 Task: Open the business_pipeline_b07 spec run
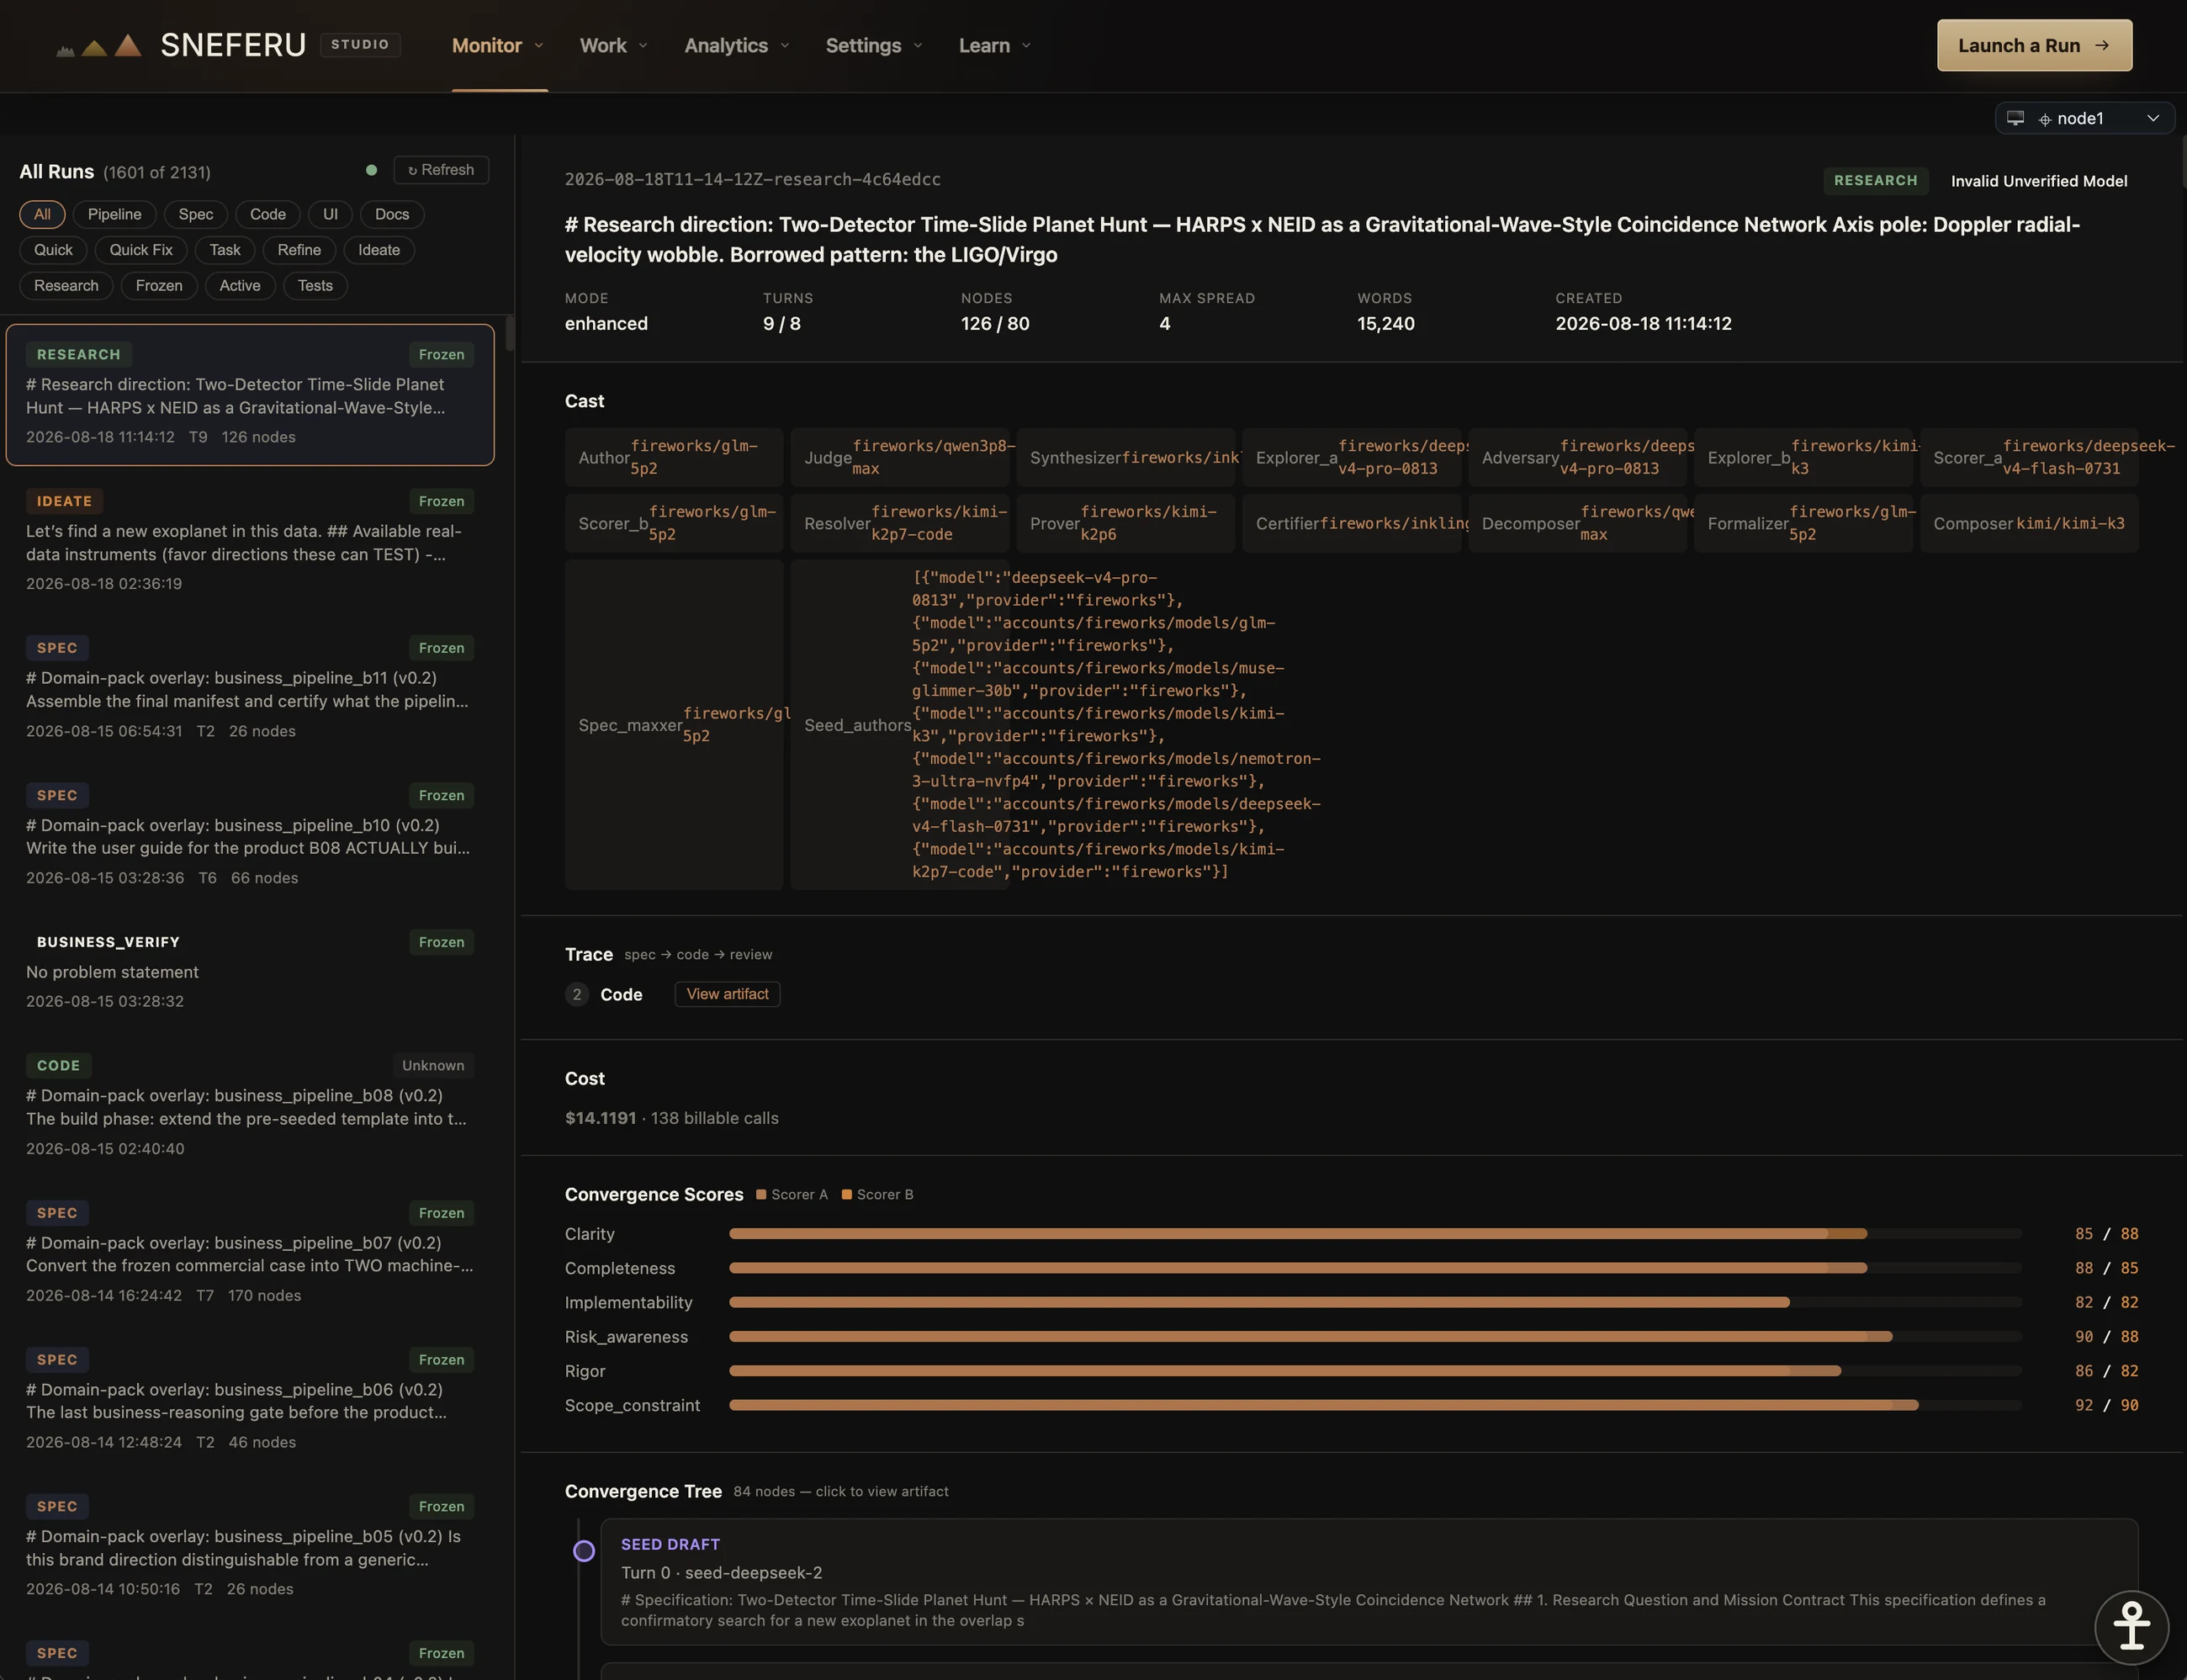[250, 1253]
